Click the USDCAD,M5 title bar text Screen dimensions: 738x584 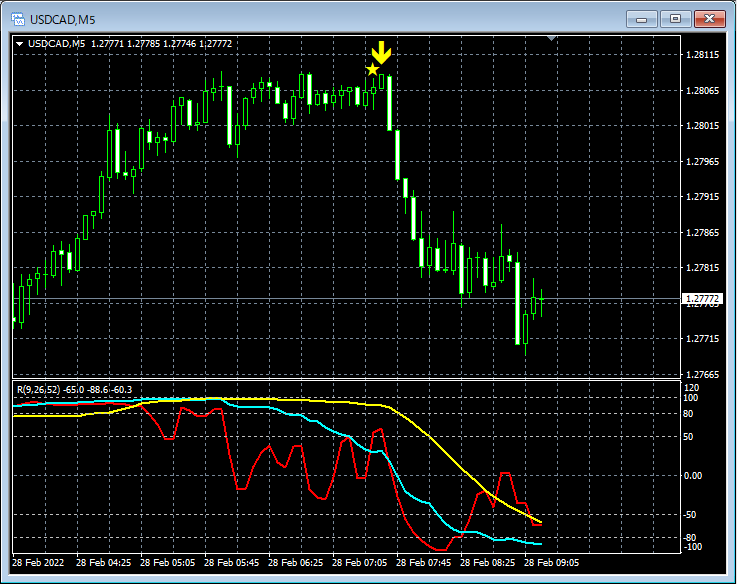pyautogui.click(x=63, y=20)
